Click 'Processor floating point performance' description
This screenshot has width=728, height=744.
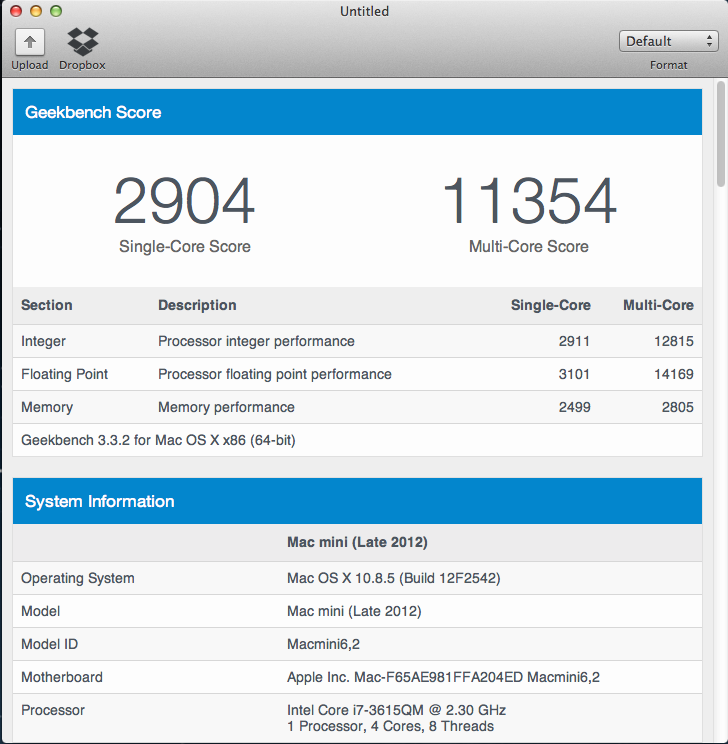(x=275, y=374)
